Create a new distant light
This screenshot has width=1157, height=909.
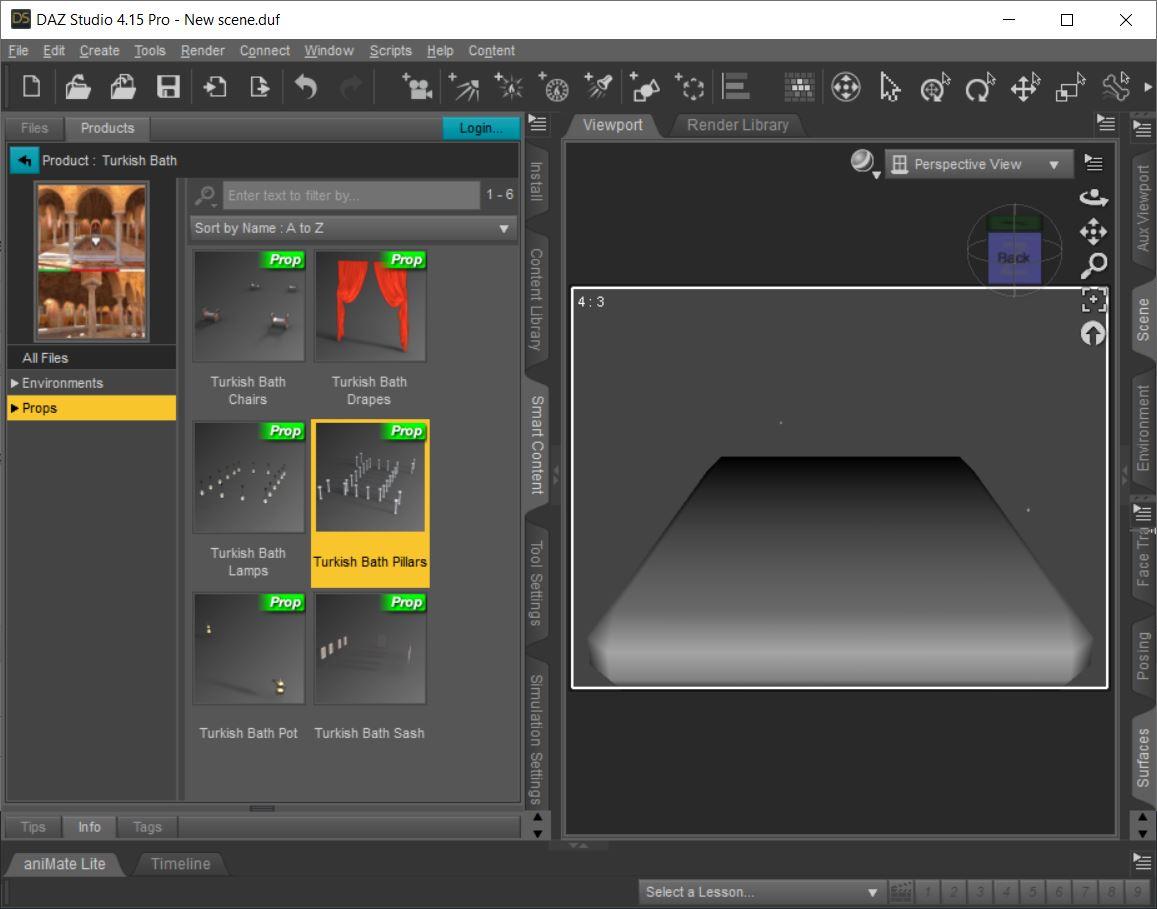pyautogui.click(x=463, y=87)
